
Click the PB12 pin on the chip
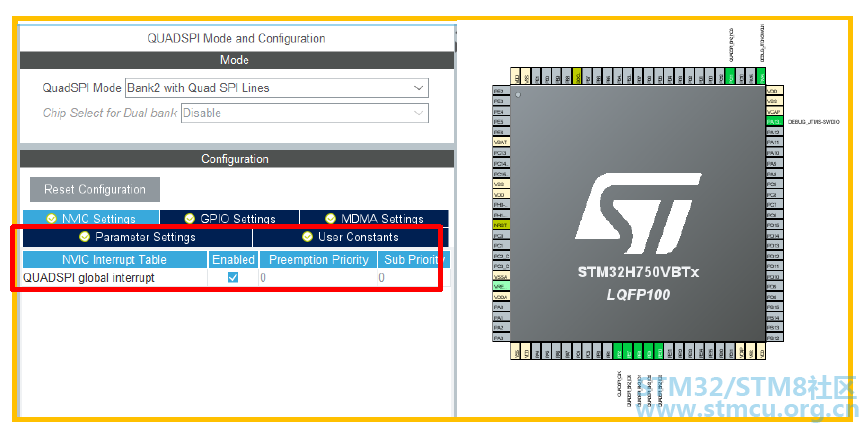(774, 337)
